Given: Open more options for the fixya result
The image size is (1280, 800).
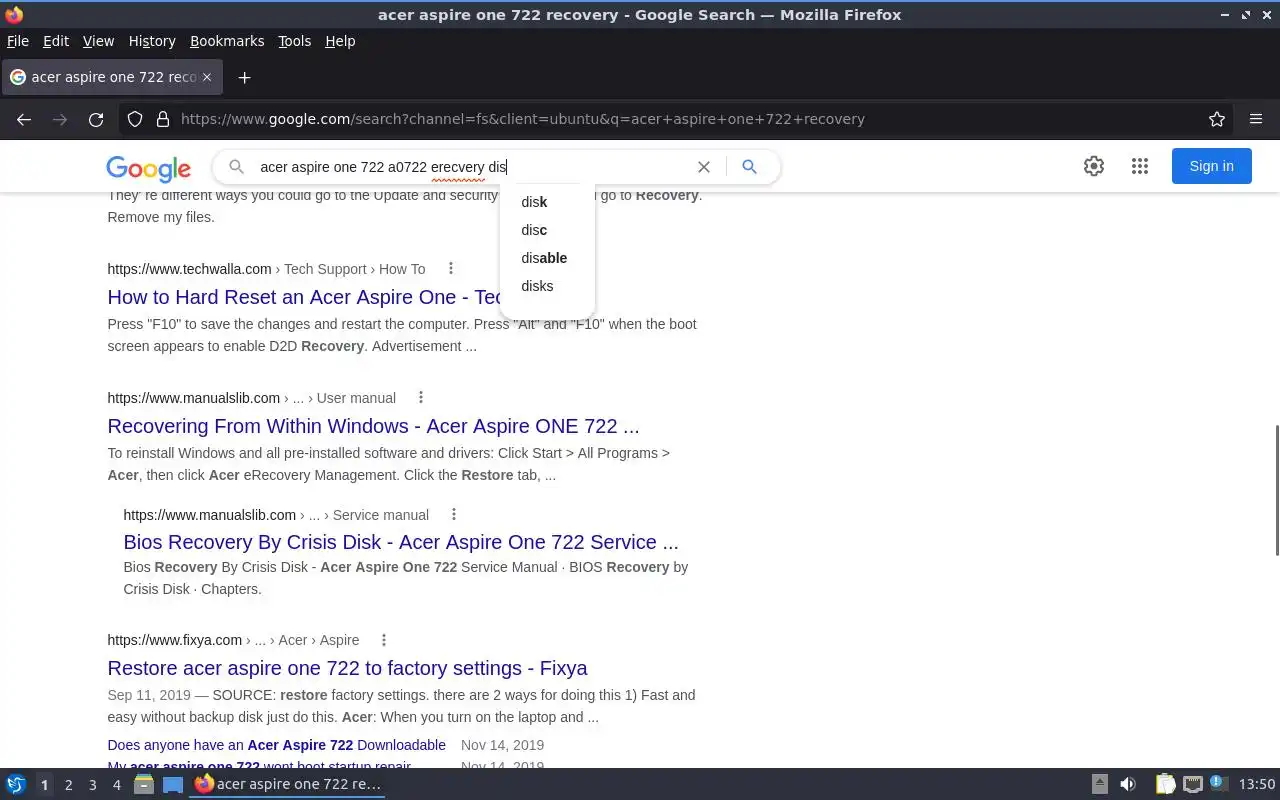Looking at the screenshot, I should click(384, 639).
